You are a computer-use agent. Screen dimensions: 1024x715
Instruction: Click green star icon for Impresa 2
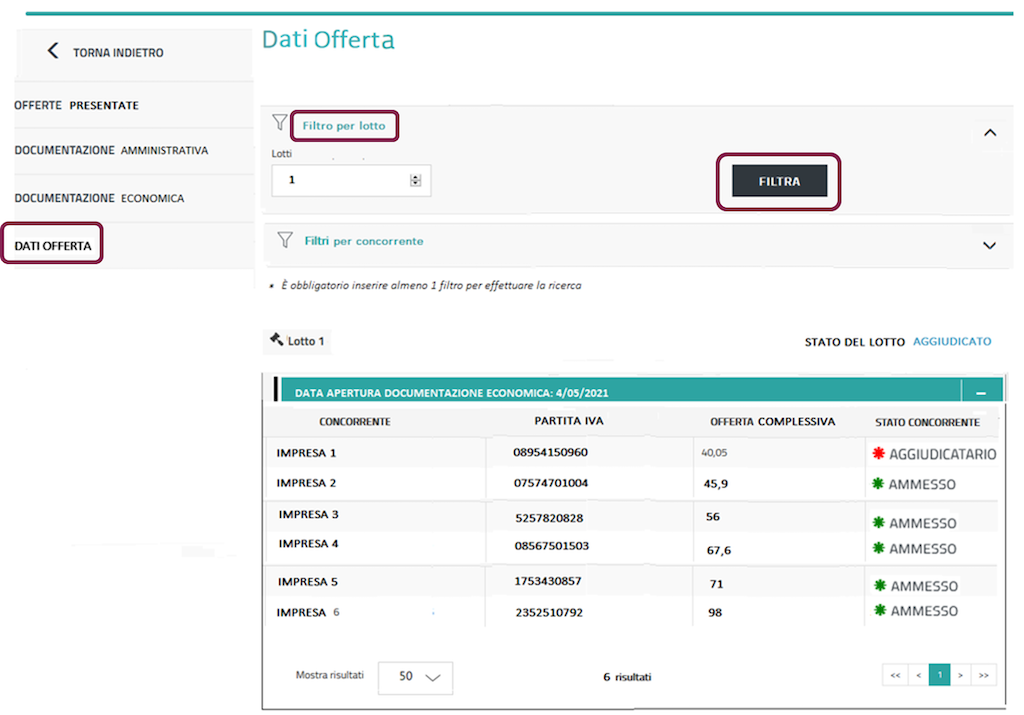pos(879,484)
